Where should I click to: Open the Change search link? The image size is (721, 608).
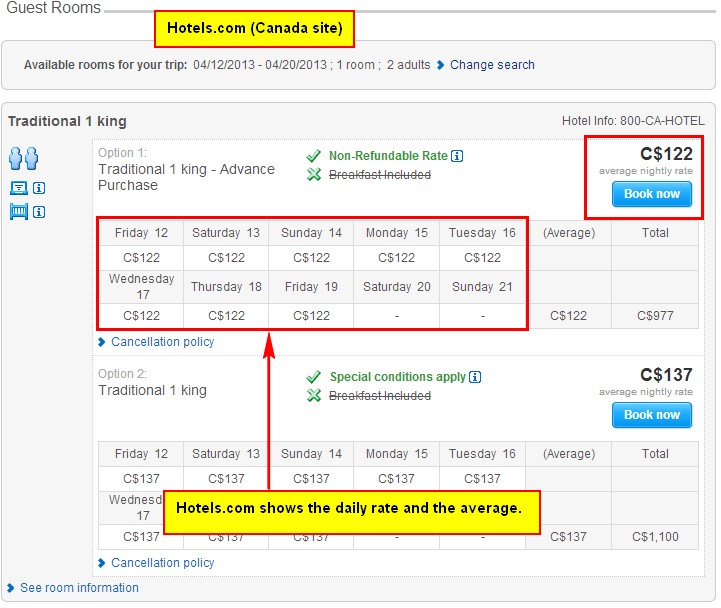point(492,65)
